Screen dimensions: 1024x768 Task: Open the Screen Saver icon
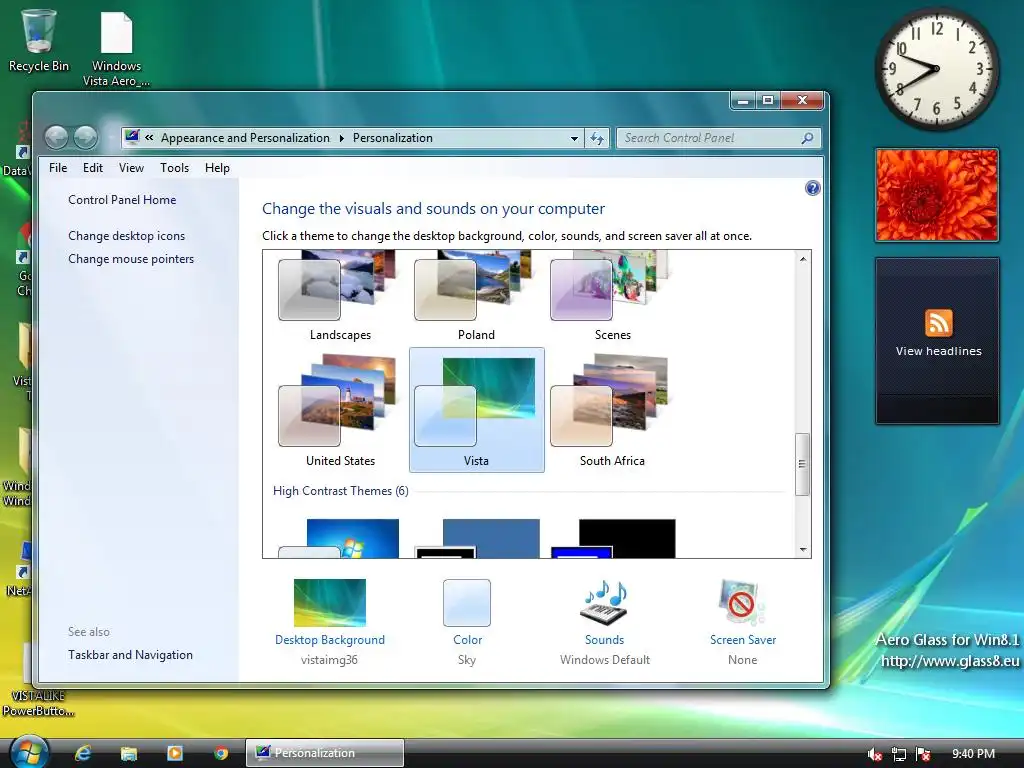coord(743,602)
